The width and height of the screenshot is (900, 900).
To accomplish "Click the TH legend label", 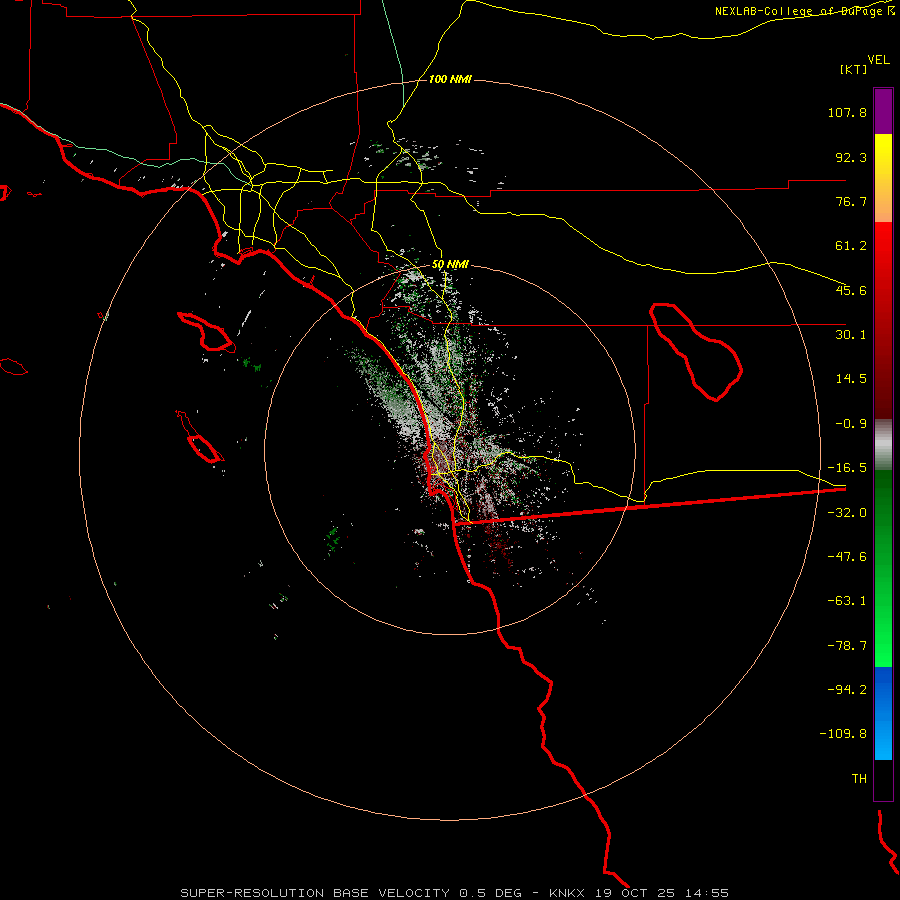I will click(x=859, y=779).
